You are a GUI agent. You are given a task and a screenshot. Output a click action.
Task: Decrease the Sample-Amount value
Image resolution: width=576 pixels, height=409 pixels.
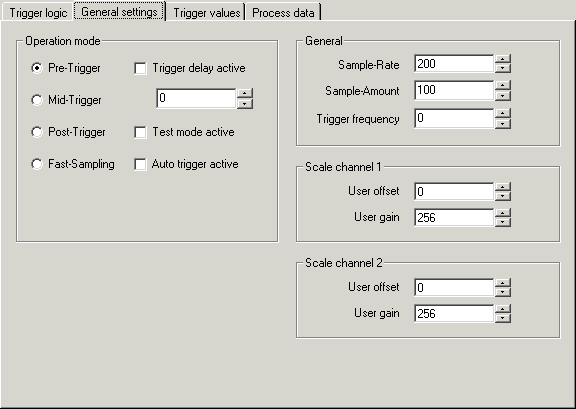click(x=503, y=95)
